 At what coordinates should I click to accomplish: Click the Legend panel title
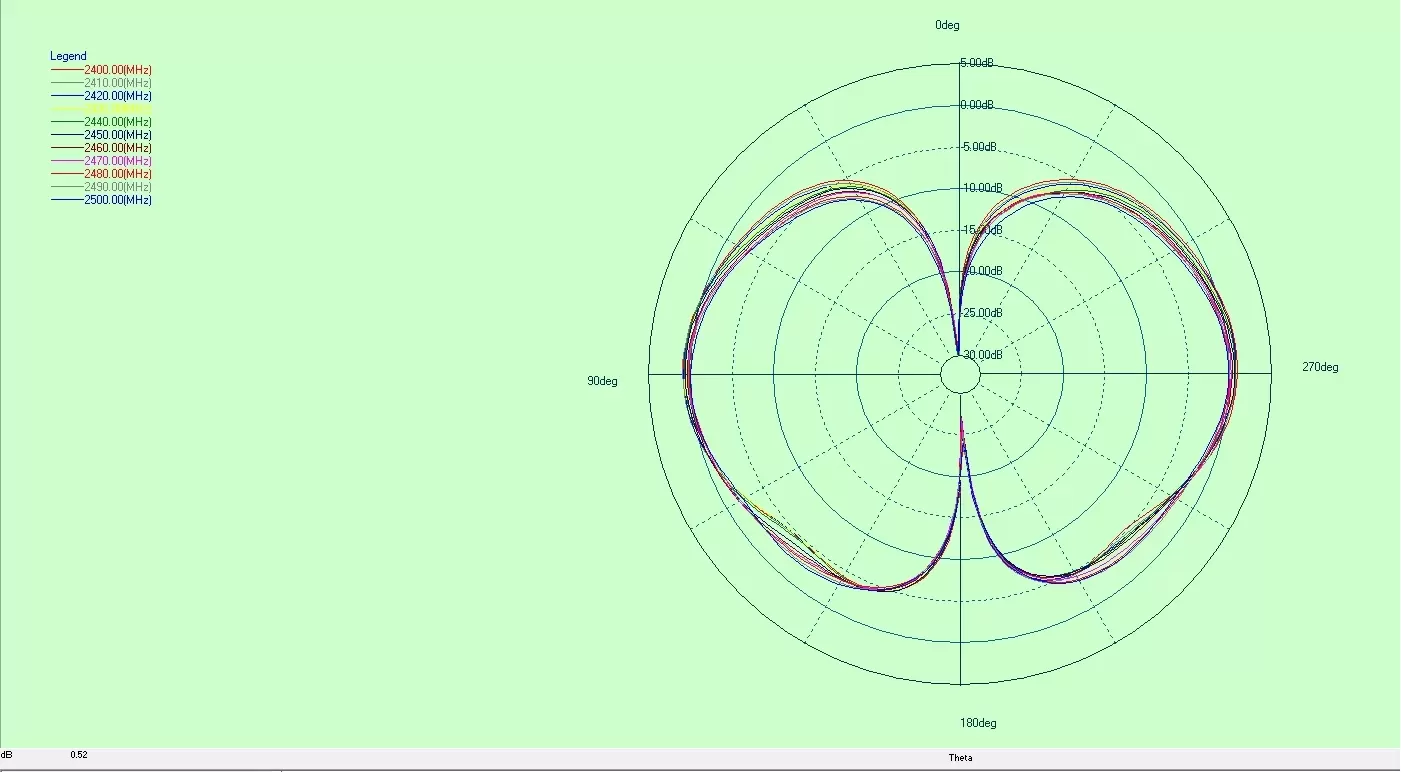pyautogui.click(x=68, y=55)
